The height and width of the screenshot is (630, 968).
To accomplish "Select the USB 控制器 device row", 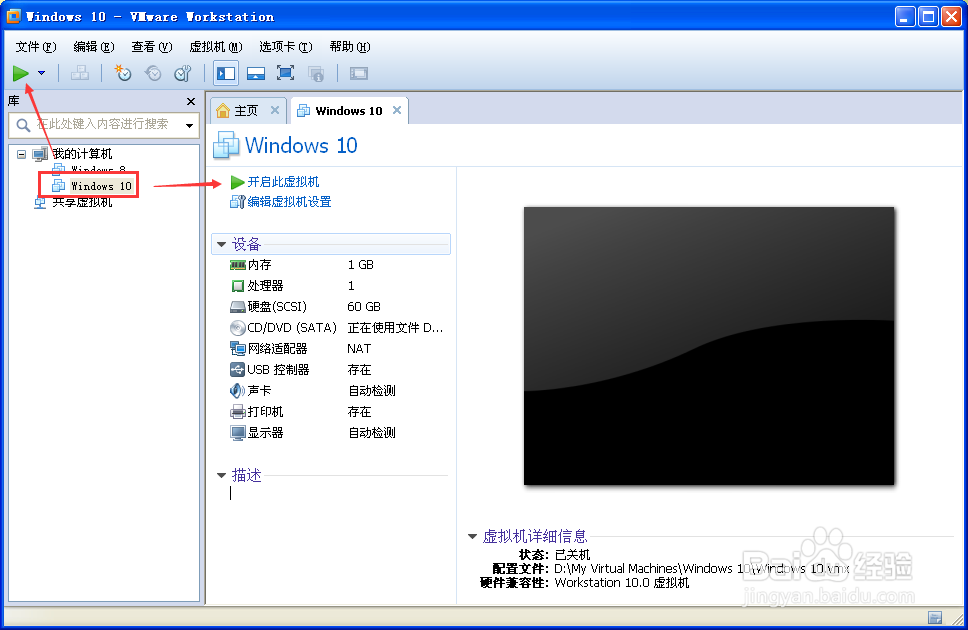I will pyautogui.click(x=338, y=370).
